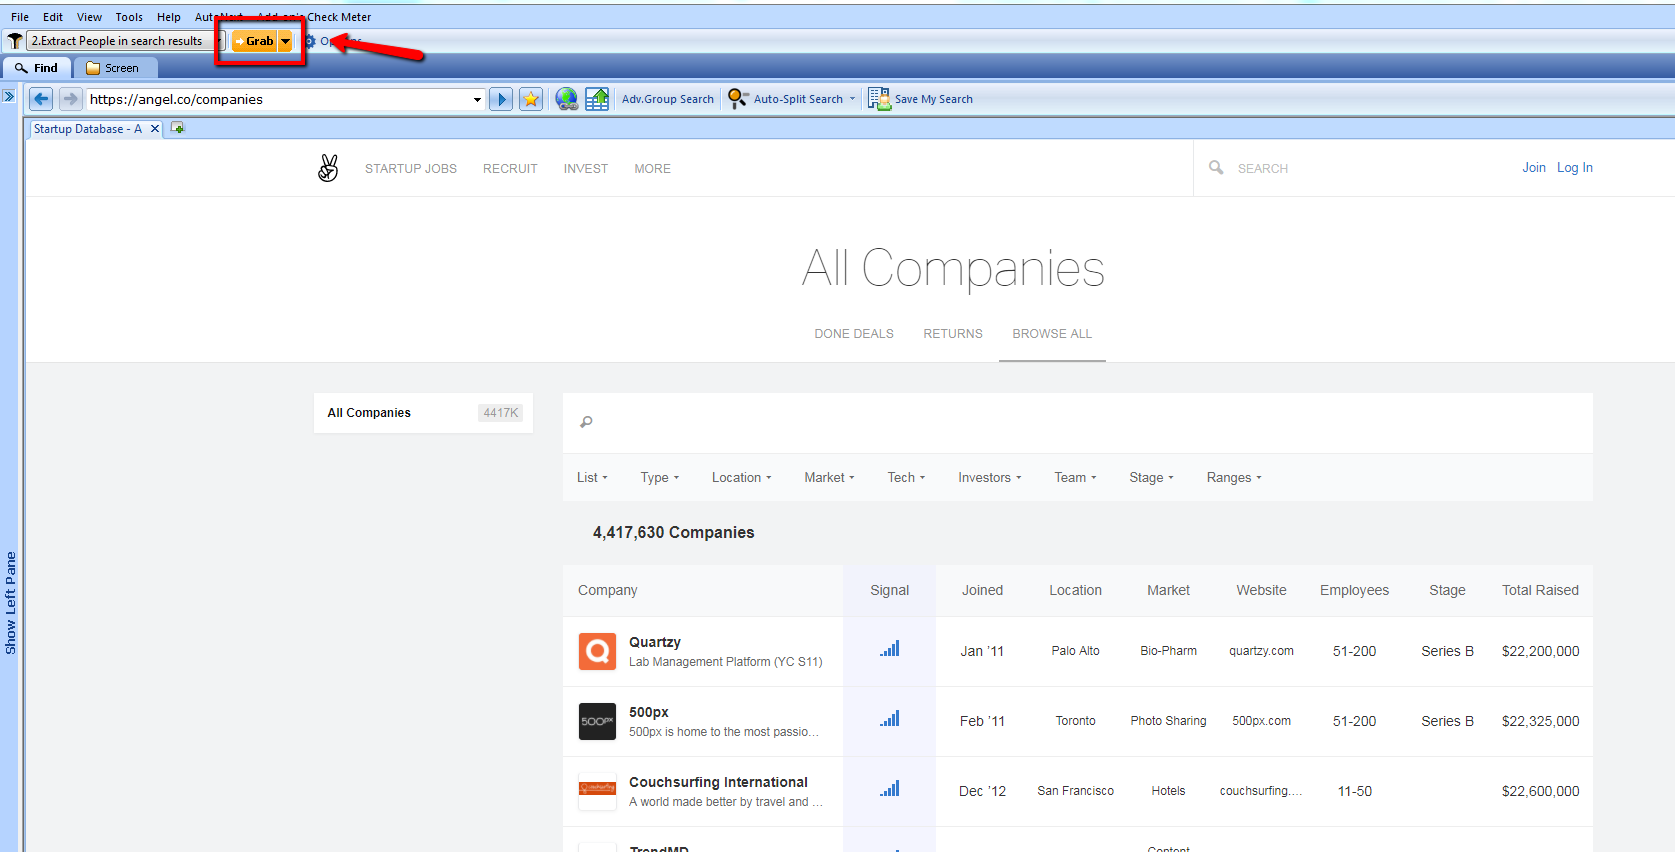This screenshot has height=852, width=1675.
Task: Open the File menu
Action: pos(20,17)
